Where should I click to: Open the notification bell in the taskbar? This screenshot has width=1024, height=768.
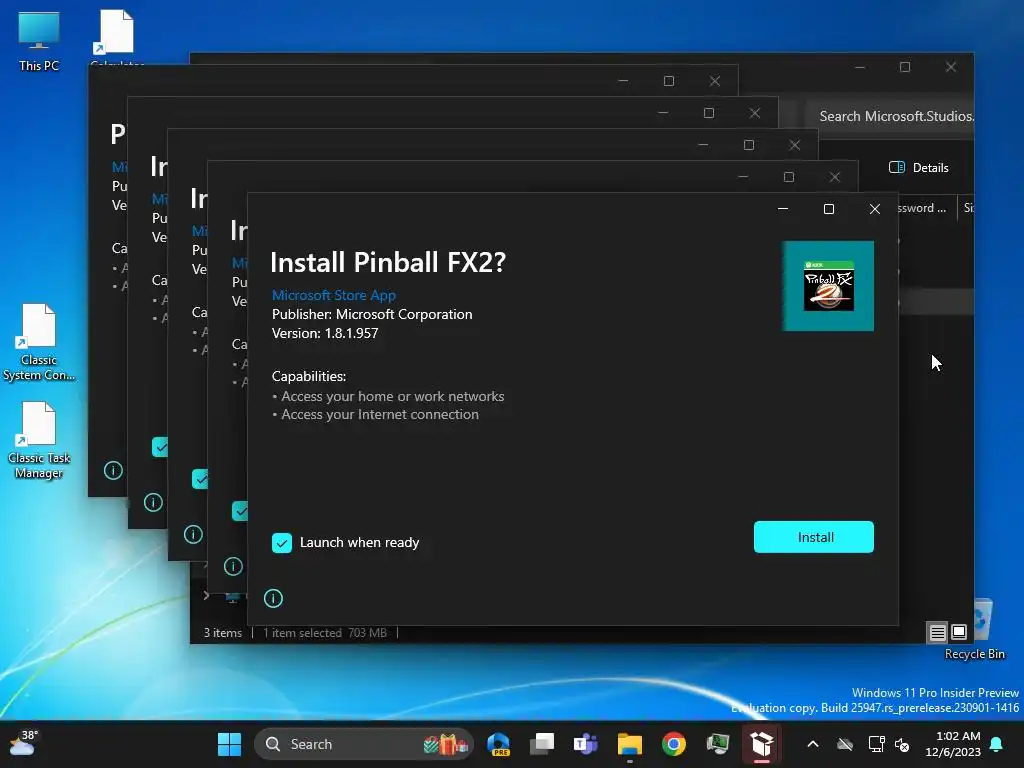[x=997, y=744]
